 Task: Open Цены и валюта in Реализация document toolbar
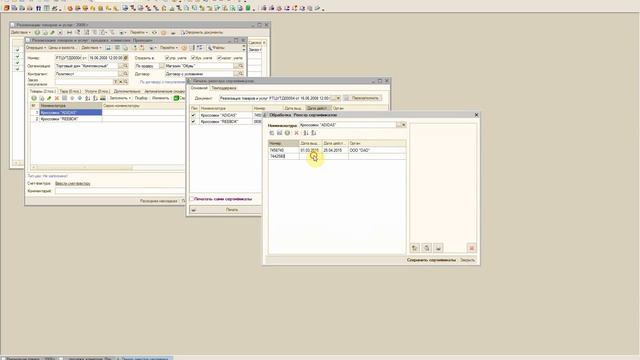[x=62, y=48]
